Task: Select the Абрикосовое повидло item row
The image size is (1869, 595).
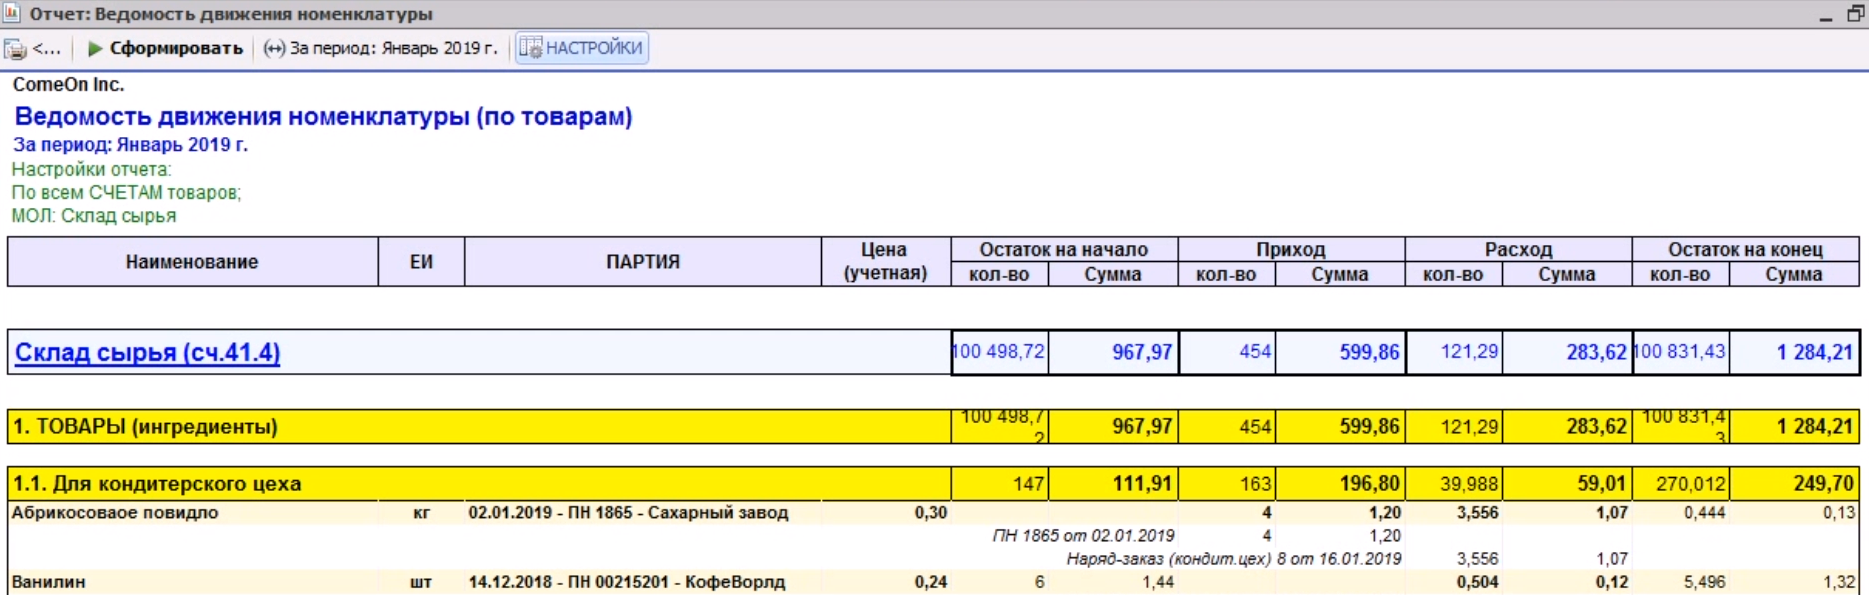Action: point(933,512)
